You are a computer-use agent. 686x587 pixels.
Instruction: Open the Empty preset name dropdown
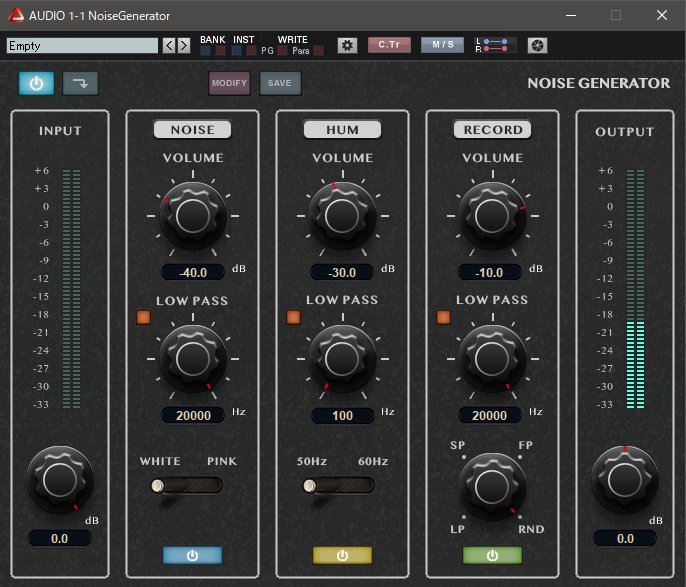82,45
